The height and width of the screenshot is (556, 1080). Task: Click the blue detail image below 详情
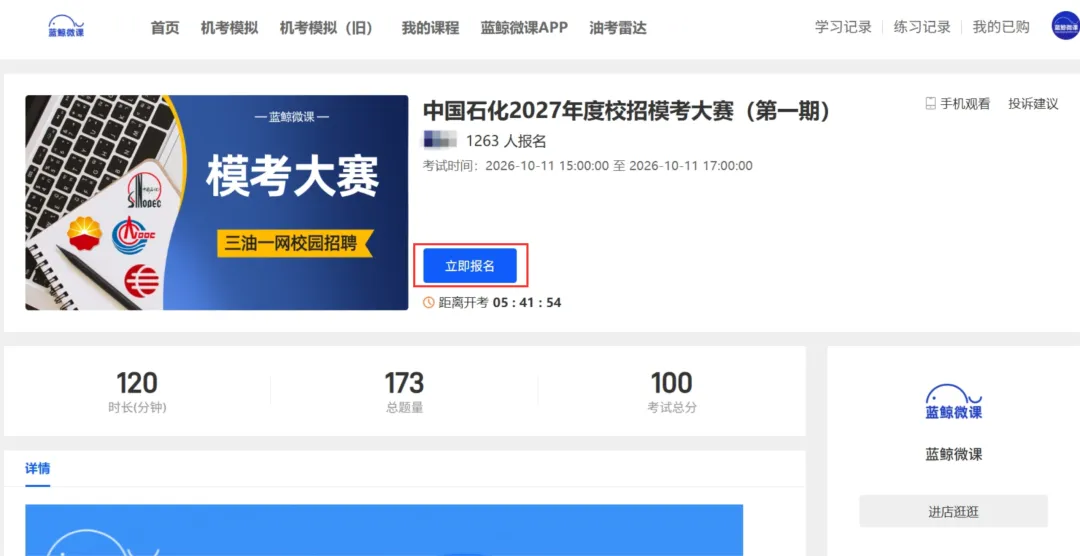[x=384, y=530]
